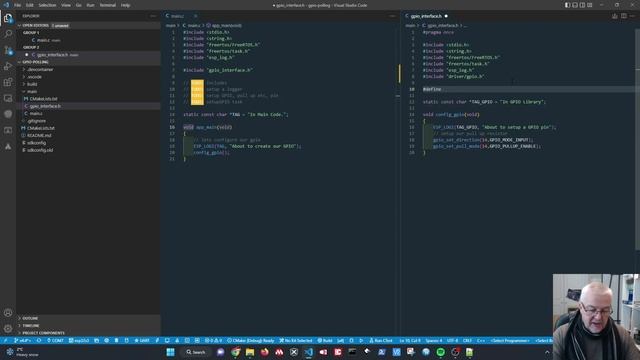
Task: Split the right editor
Action: tap(624, 16)
